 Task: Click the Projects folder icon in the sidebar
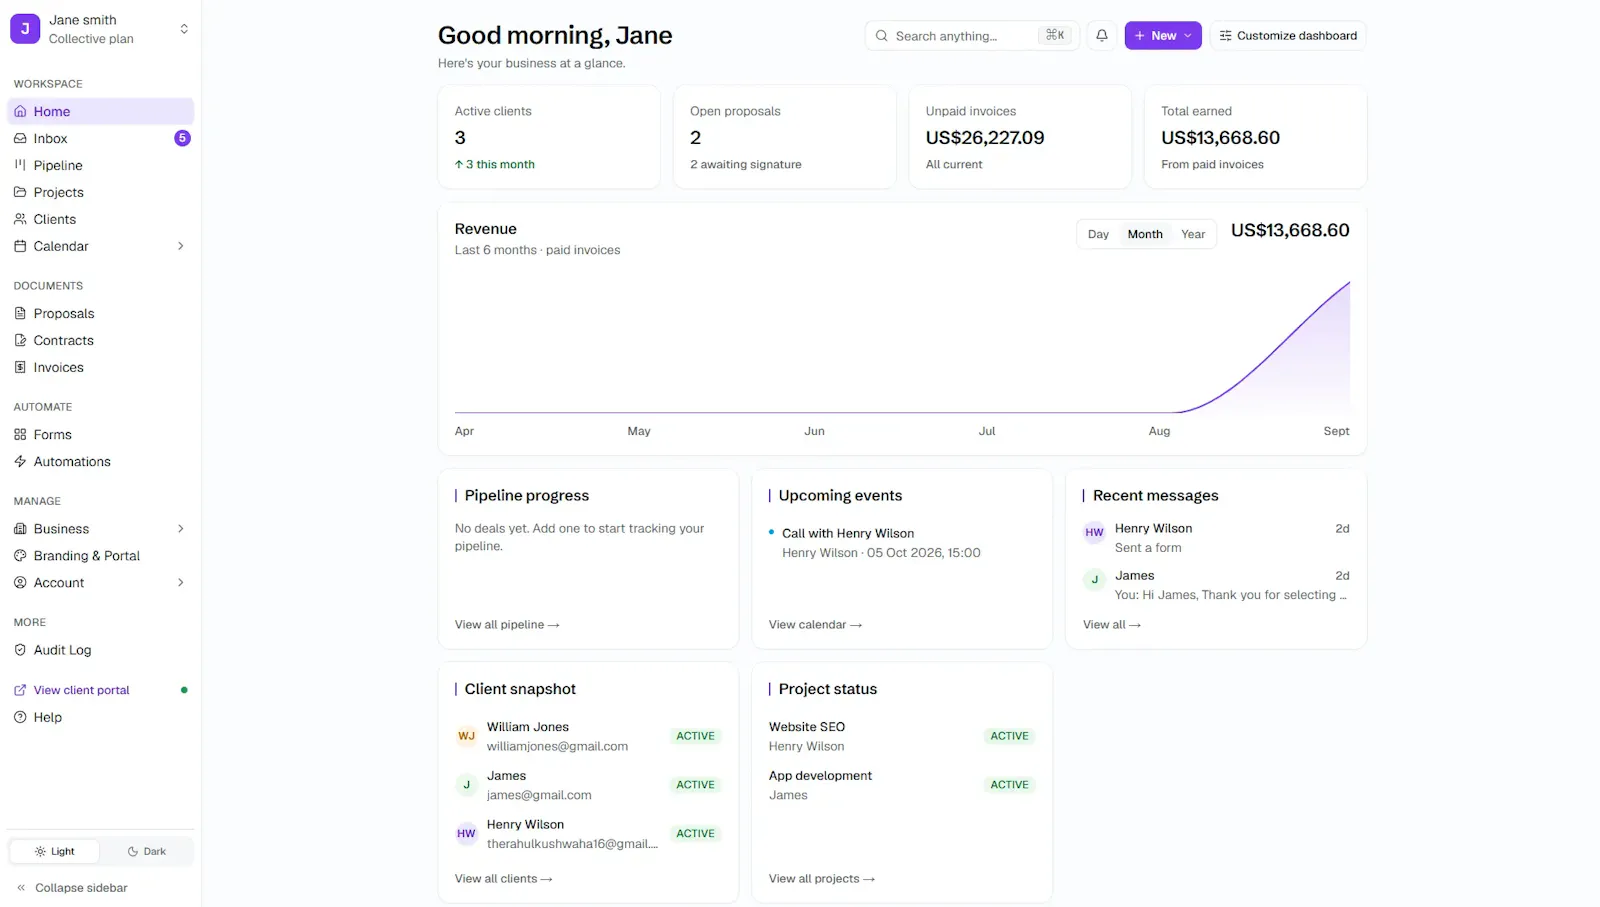pos(20,192)
